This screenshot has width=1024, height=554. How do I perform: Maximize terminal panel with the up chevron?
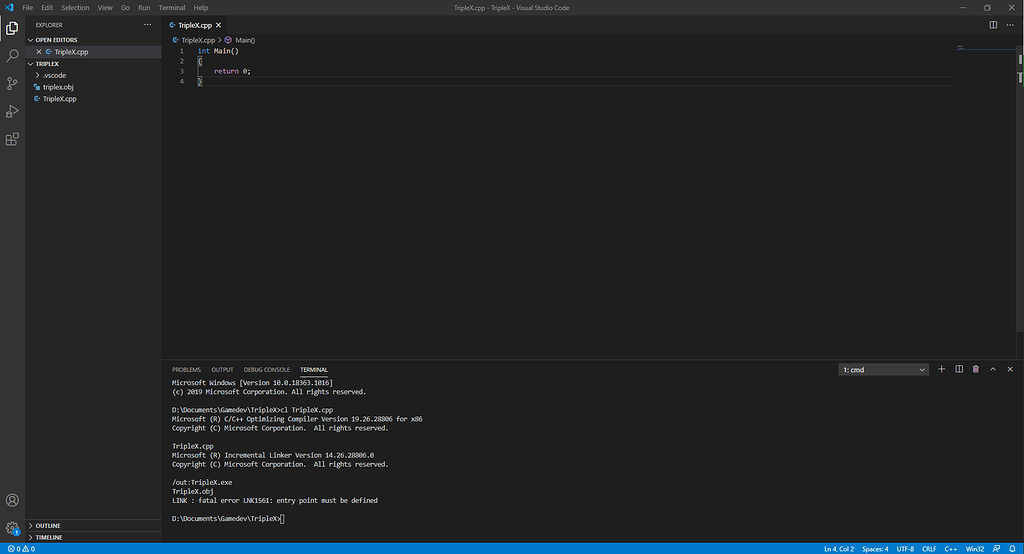(x=993, y=370)
